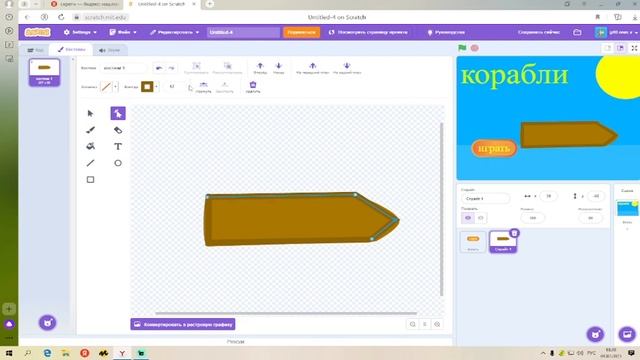
Task: Click the sprite x position field
Action: pyautogui.click(x=549, y=196)
